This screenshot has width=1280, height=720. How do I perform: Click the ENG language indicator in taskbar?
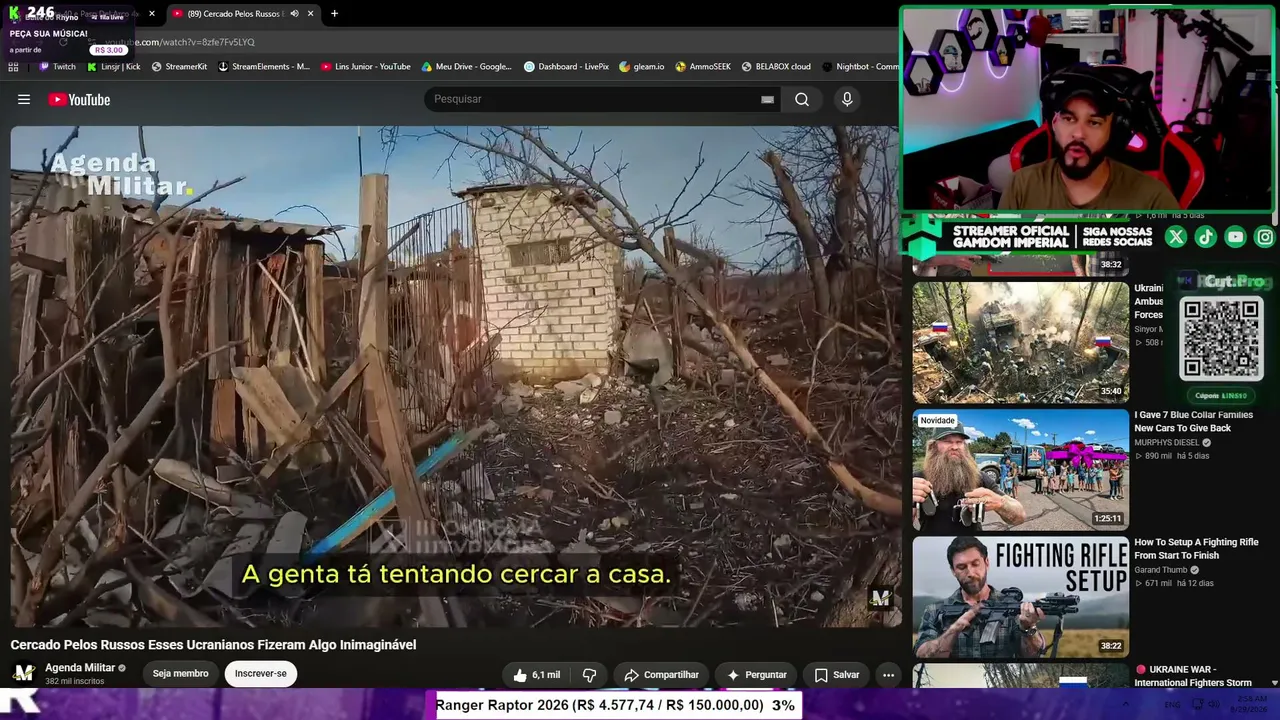pos(1173,705)
